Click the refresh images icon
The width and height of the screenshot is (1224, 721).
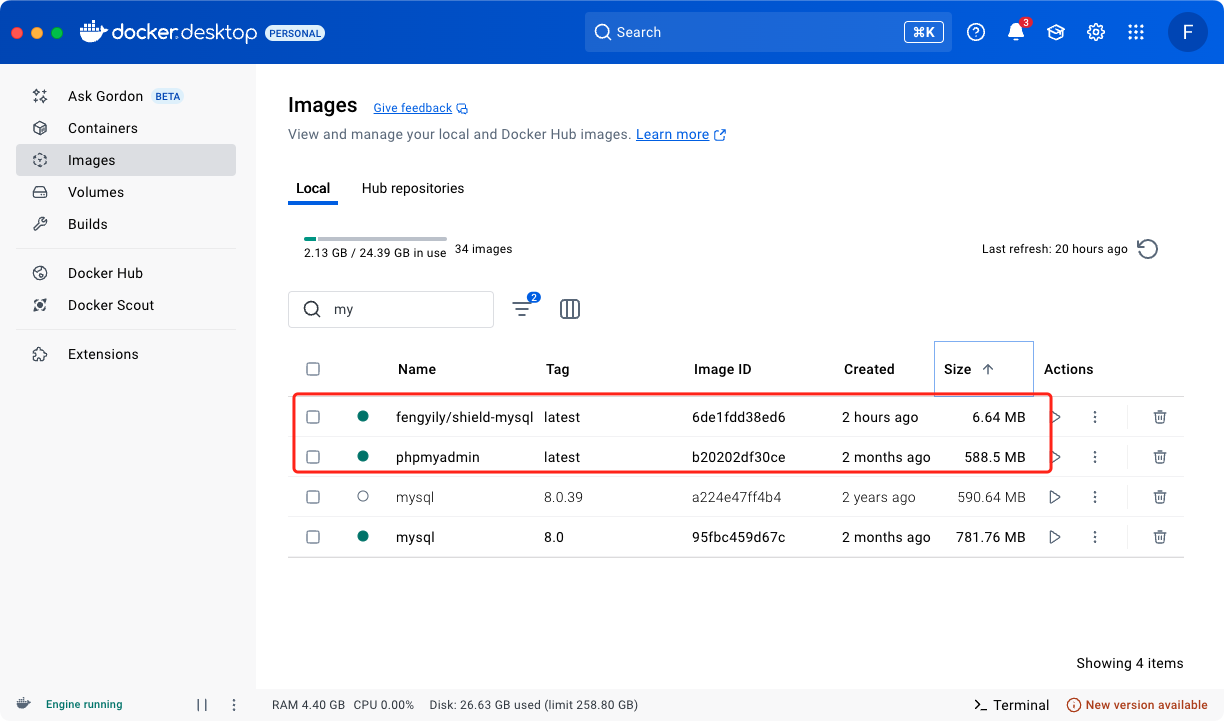coord(1148,249)
